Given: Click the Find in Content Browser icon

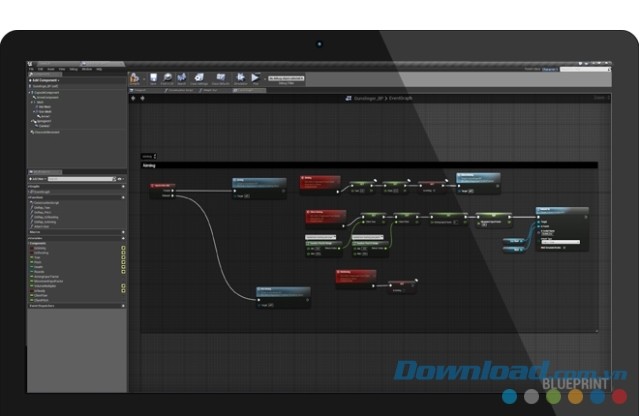Looking at the screenshot, I should 167,77.
